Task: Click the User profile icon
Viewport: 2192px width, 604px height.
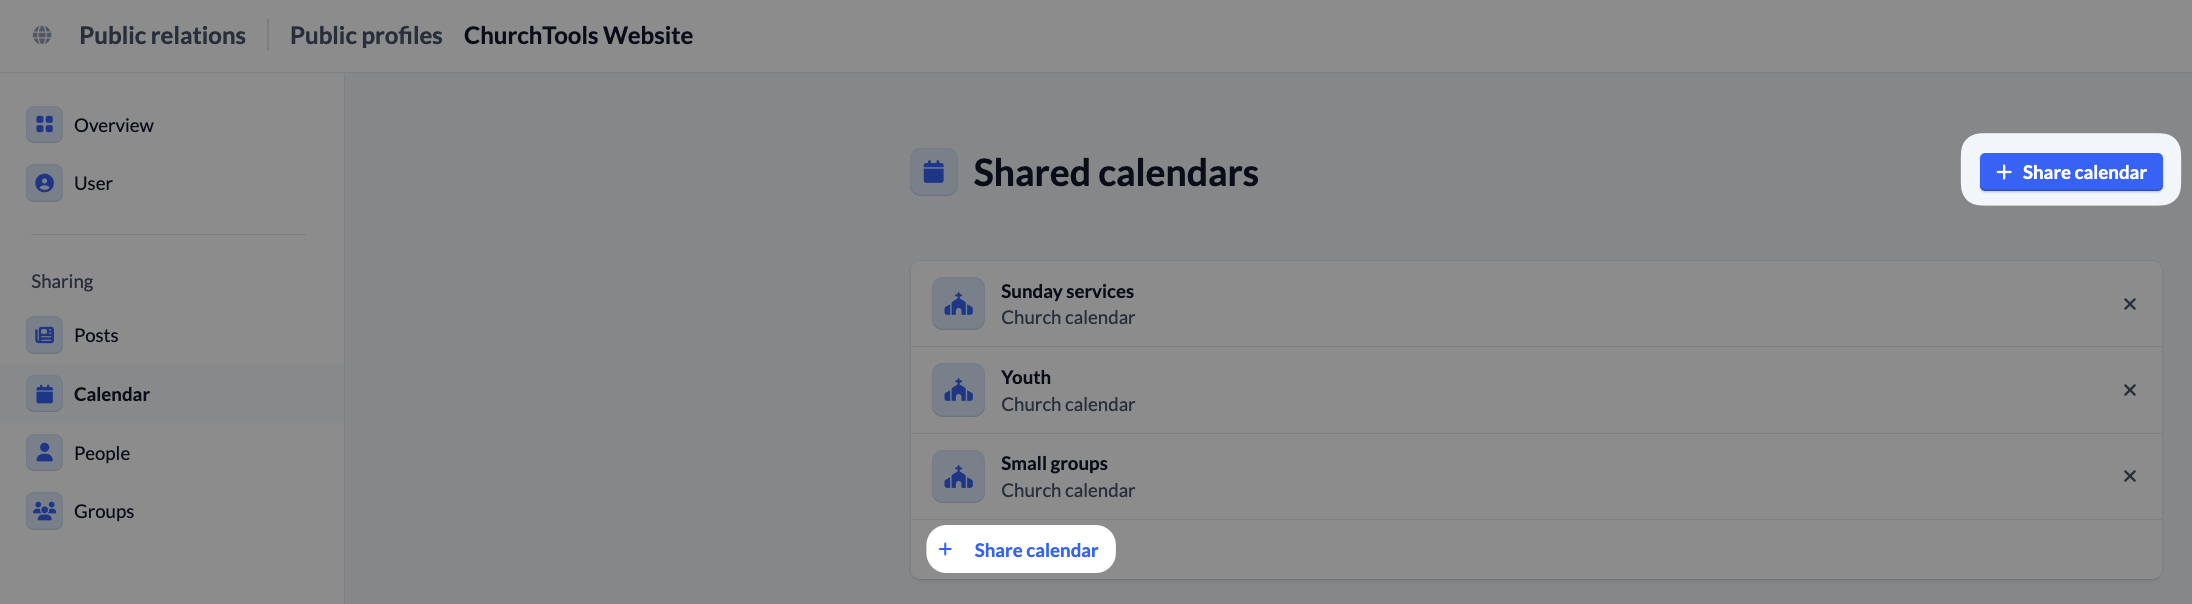Action: pyautogui.click(x=44, y=183)
